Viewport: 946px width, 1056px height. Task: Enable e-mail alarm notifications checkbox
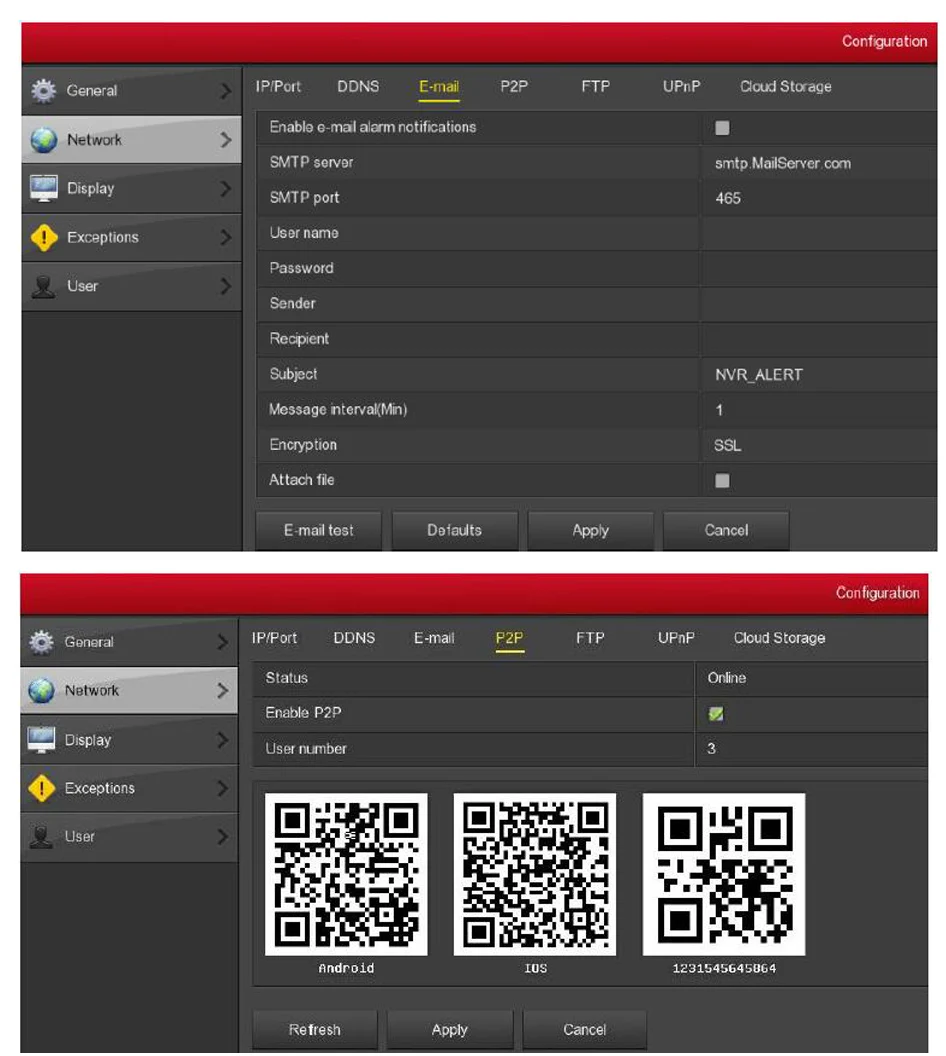pos(722,127)
